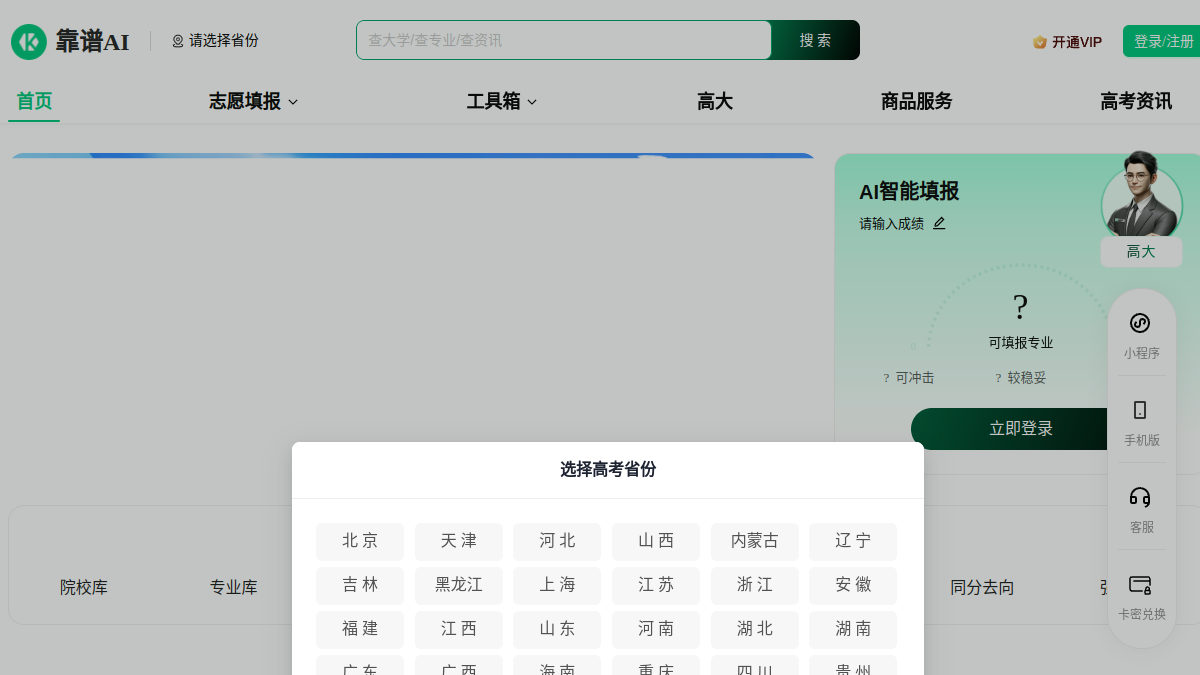The image size is (1200, 675).
Task: Open the 小程序 mini-program icon
Action: pos(1140,323)
